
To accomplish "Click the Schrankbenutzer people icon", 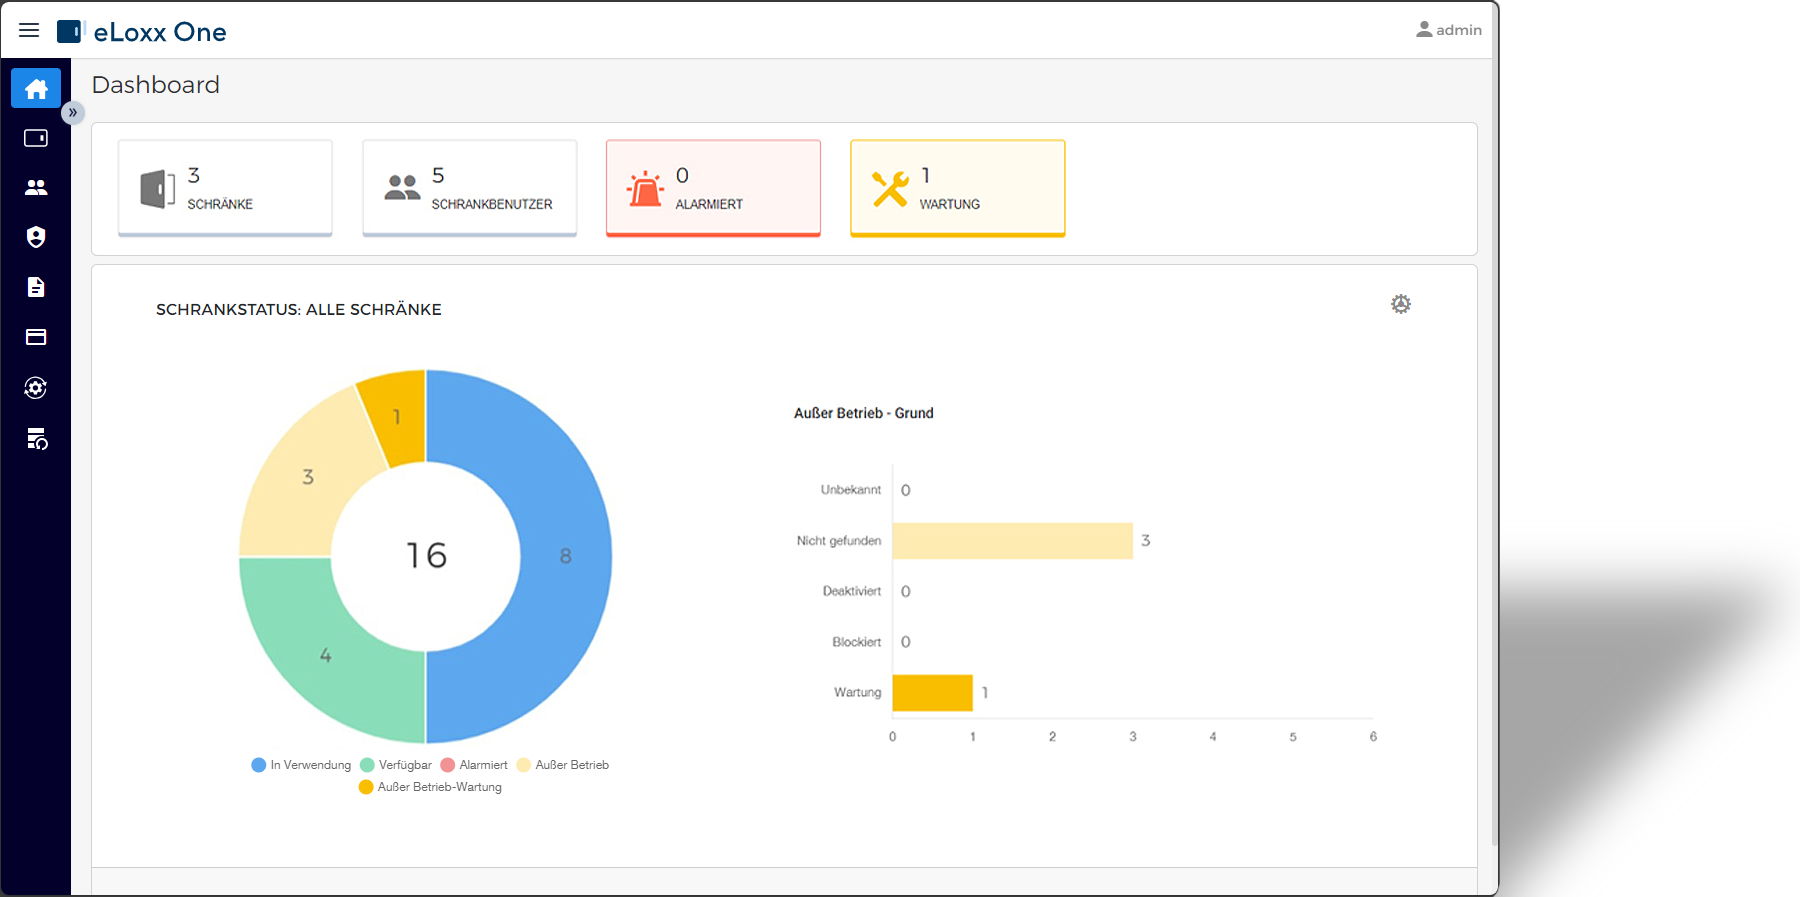I will [402, 187].
